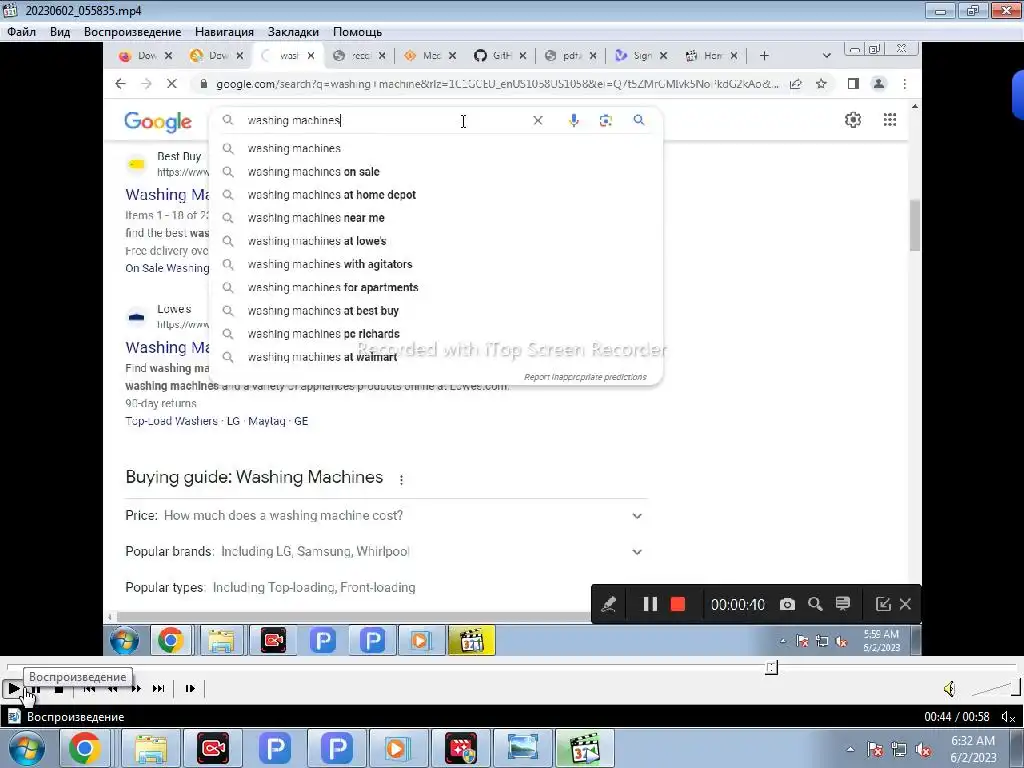
Task: Click the Google Lens image search icon
Action: 605,120
